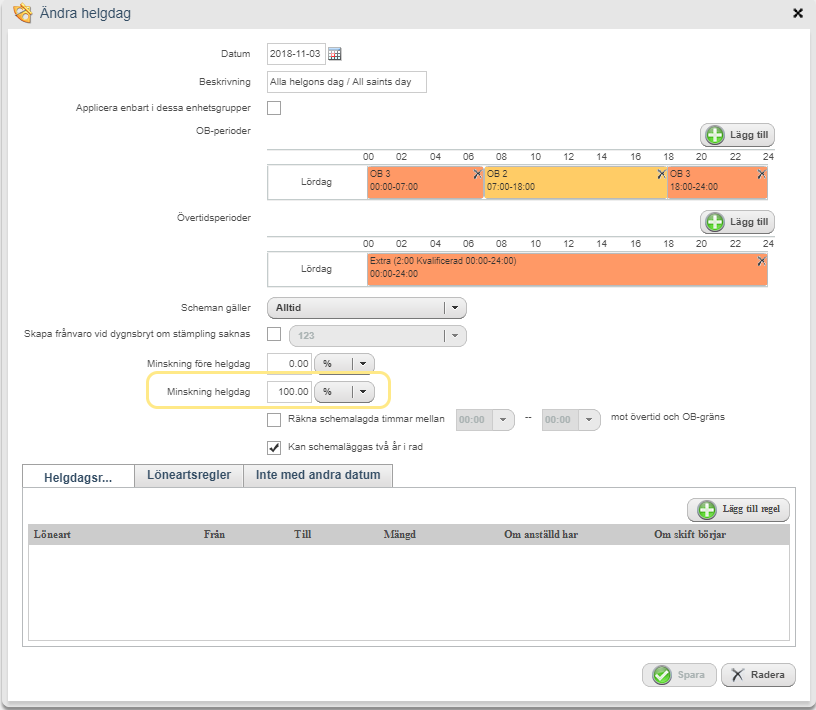The width and height of the screenshot is (816, 710).
Task: Click the Från column header
Action: pyautogui.click(x=214, y=535)
